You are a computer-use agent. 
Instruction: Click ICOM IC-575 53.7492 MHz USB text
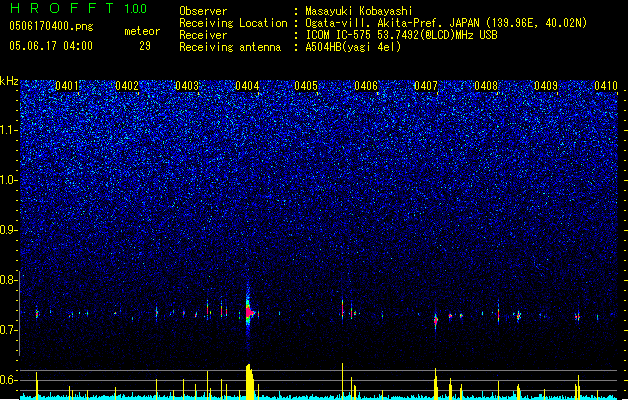[401, 35]
